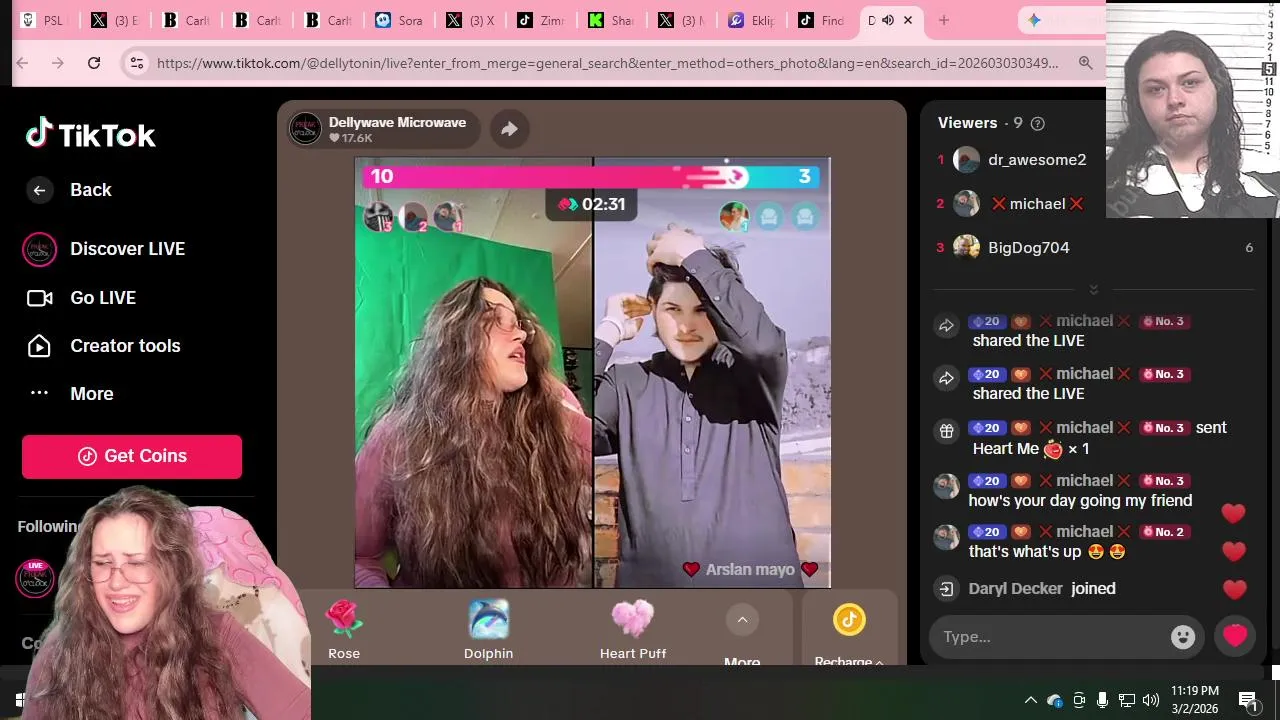Click the Arslan mayo host name
Screen dimensions: 1280x720
[x=750, y=570]
